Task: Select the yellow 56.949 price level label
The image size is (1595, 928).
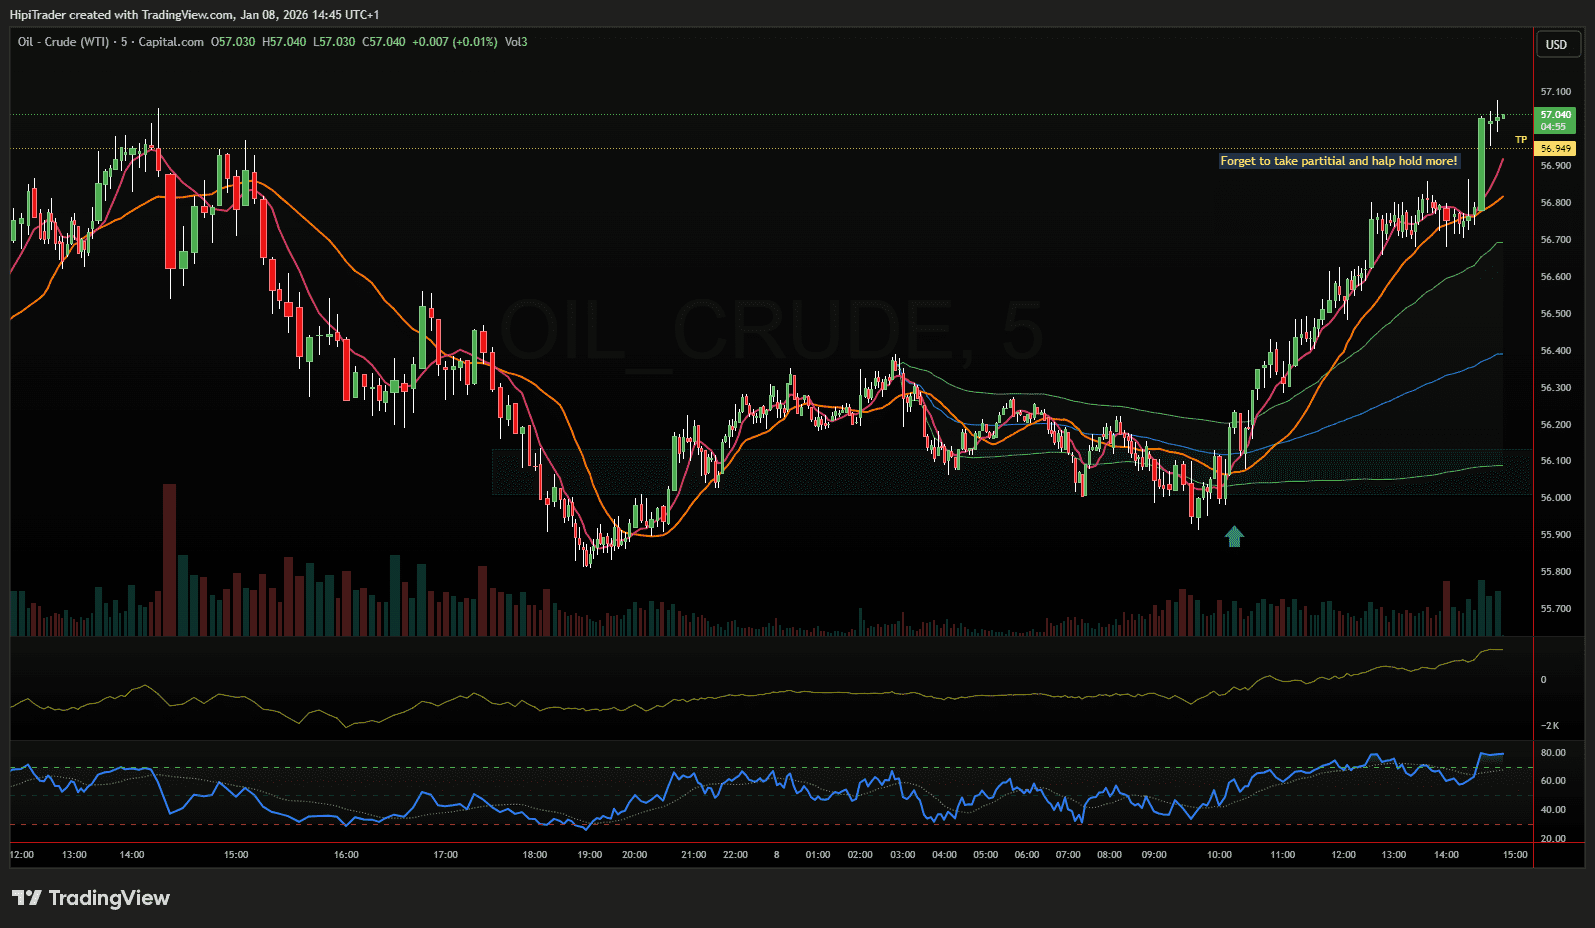Action: coord(1555,148)
